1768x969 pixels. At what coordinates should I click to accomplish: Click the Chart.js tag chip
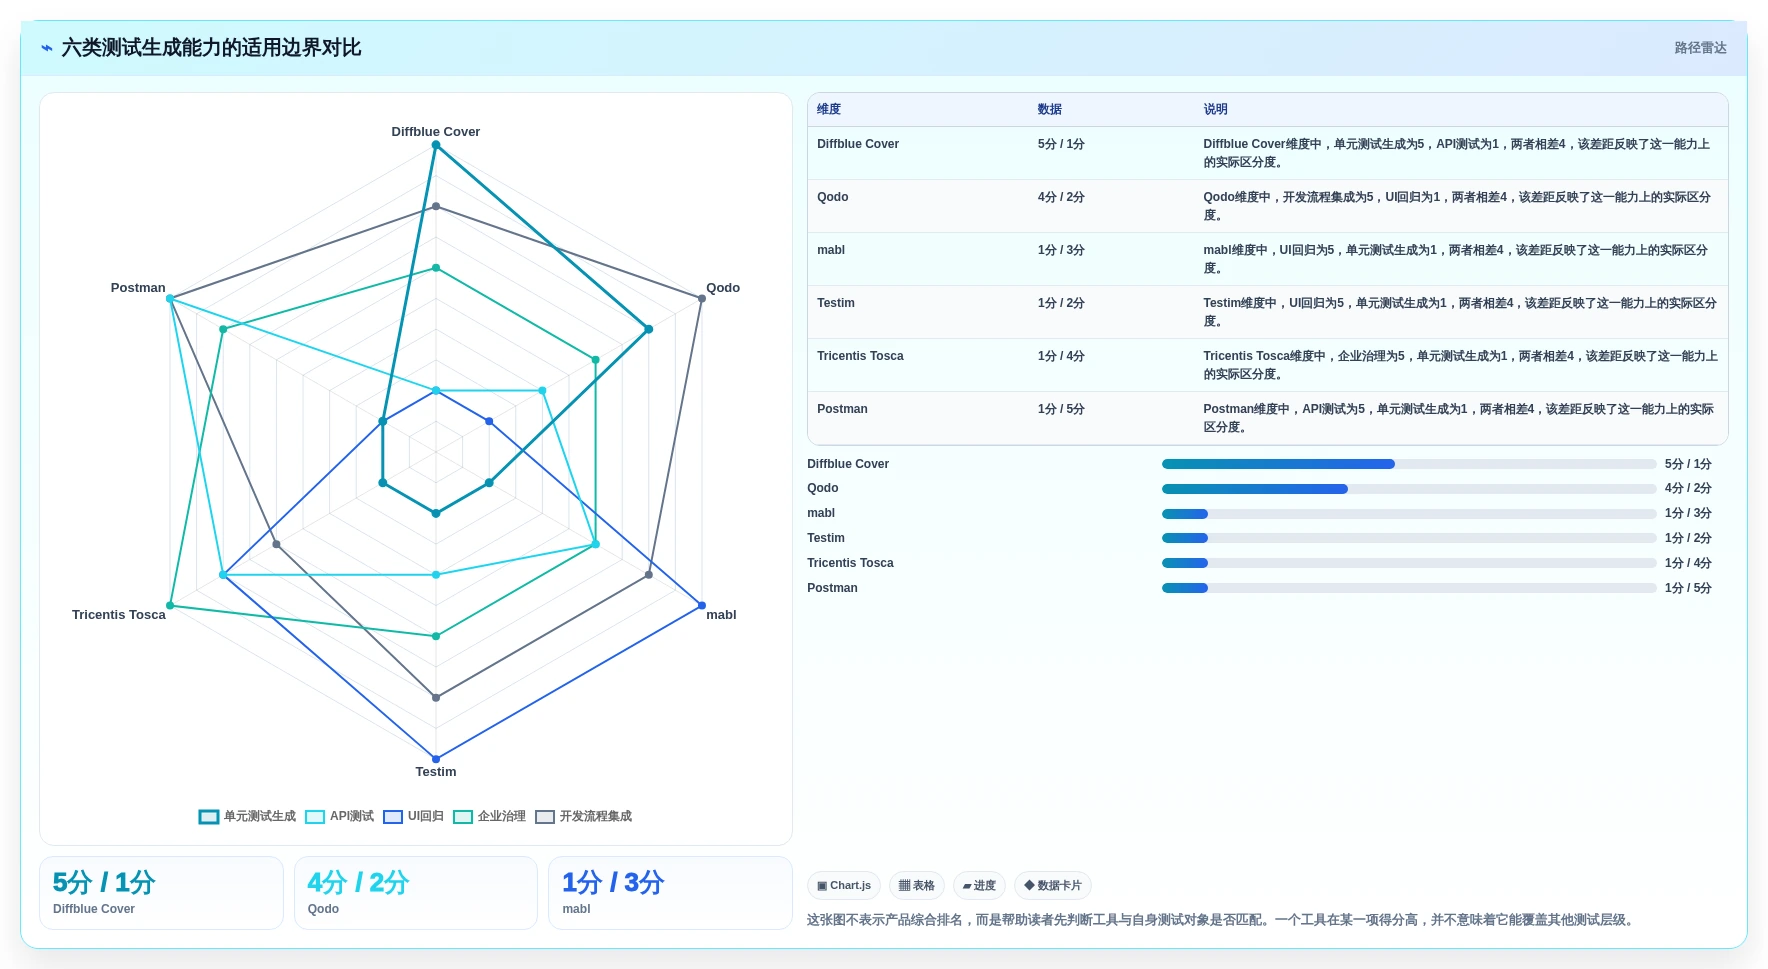[x=844, y=886]
